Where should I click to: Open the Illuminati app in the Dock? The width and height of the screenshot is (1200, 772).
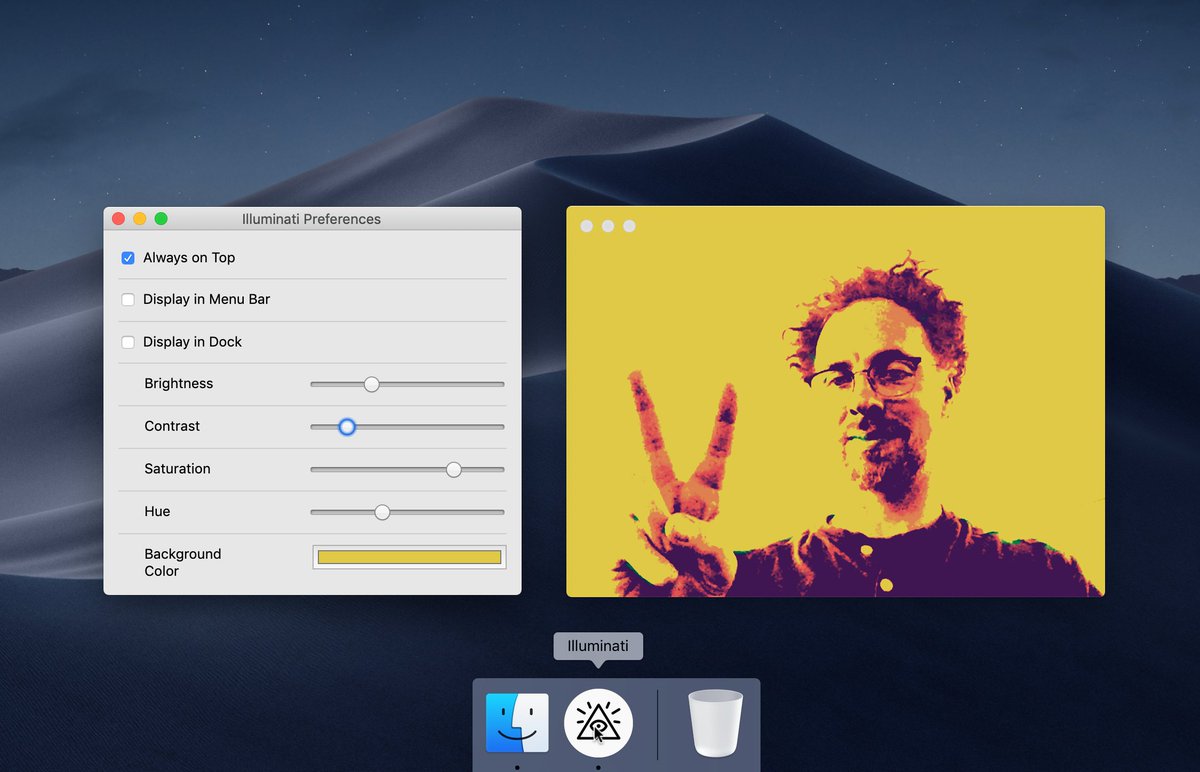(x=598, y=722)
